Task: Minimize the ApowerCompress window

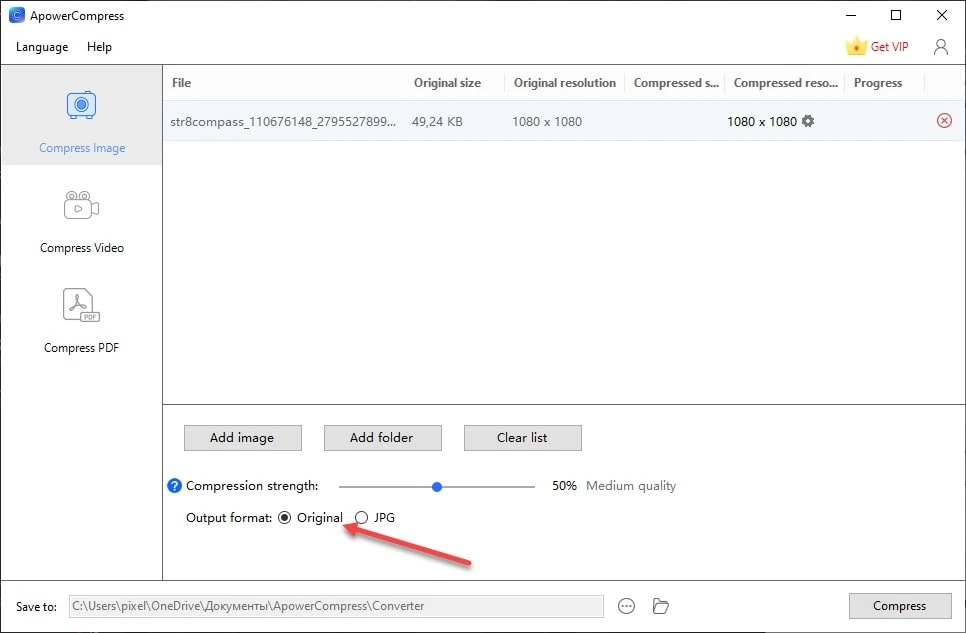Action: click(x=851, y=15)
